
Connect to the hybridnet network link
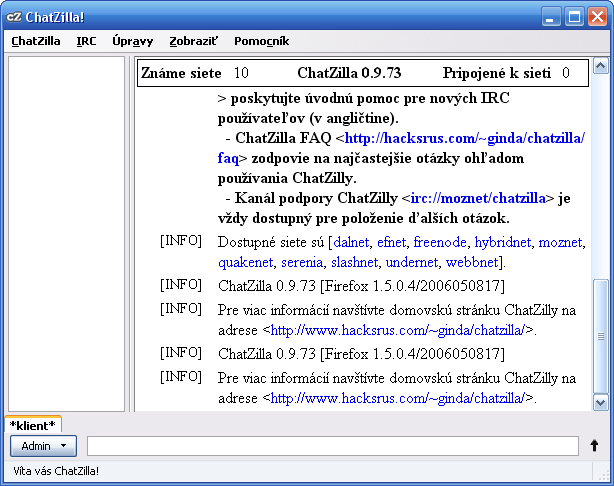[503, 242]
